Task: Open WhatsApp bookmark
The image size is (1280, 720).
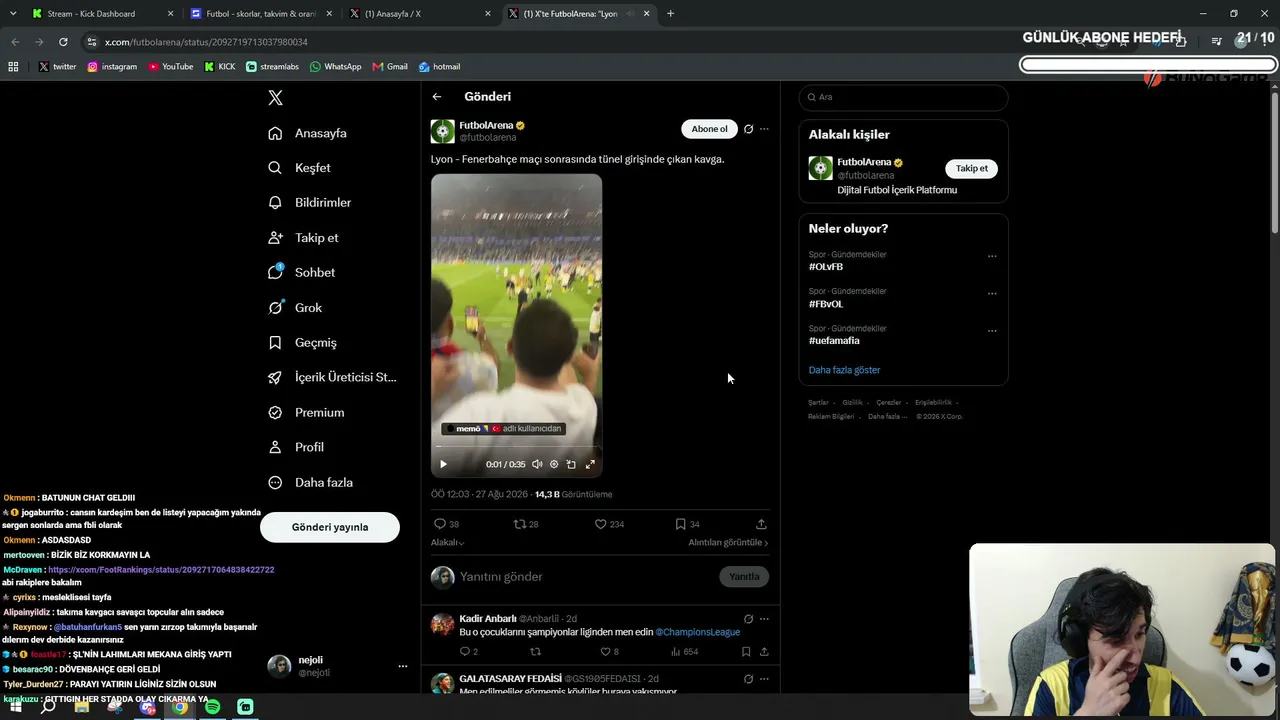Action: point(335,67)
